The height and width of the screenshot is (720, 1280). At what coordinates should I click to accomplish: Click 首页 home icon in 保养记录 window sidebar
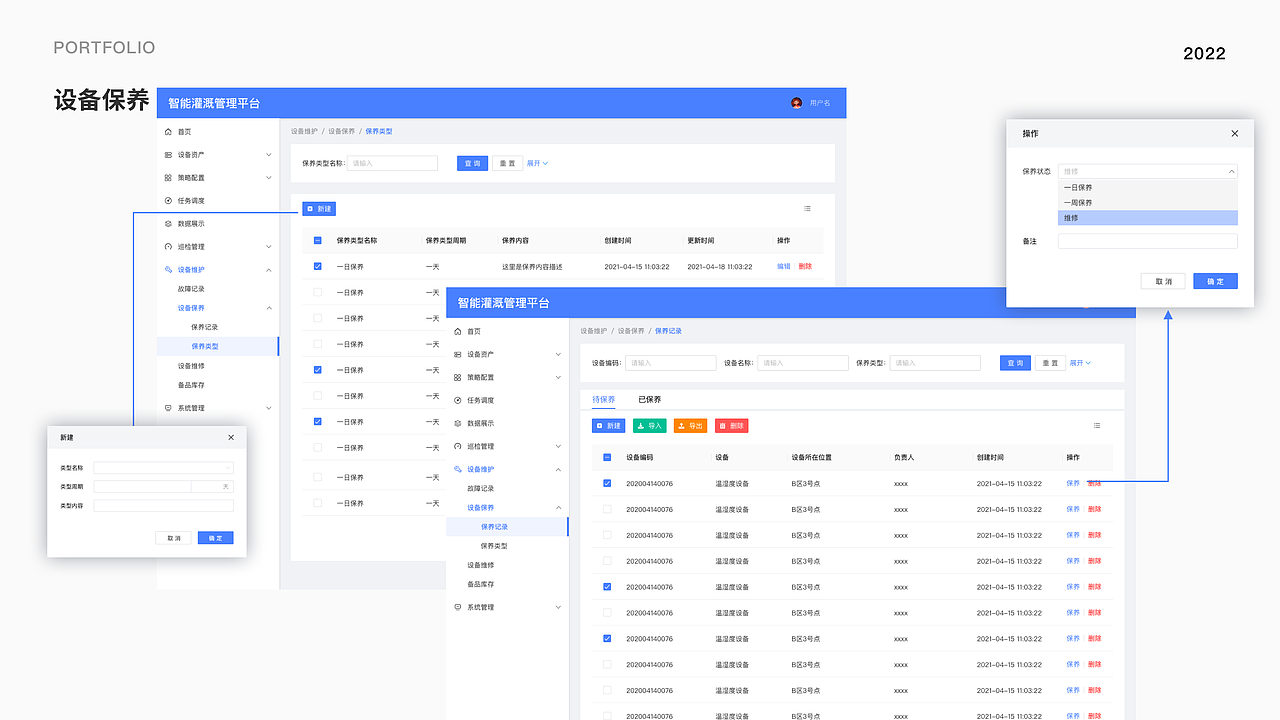pos(458,331)
